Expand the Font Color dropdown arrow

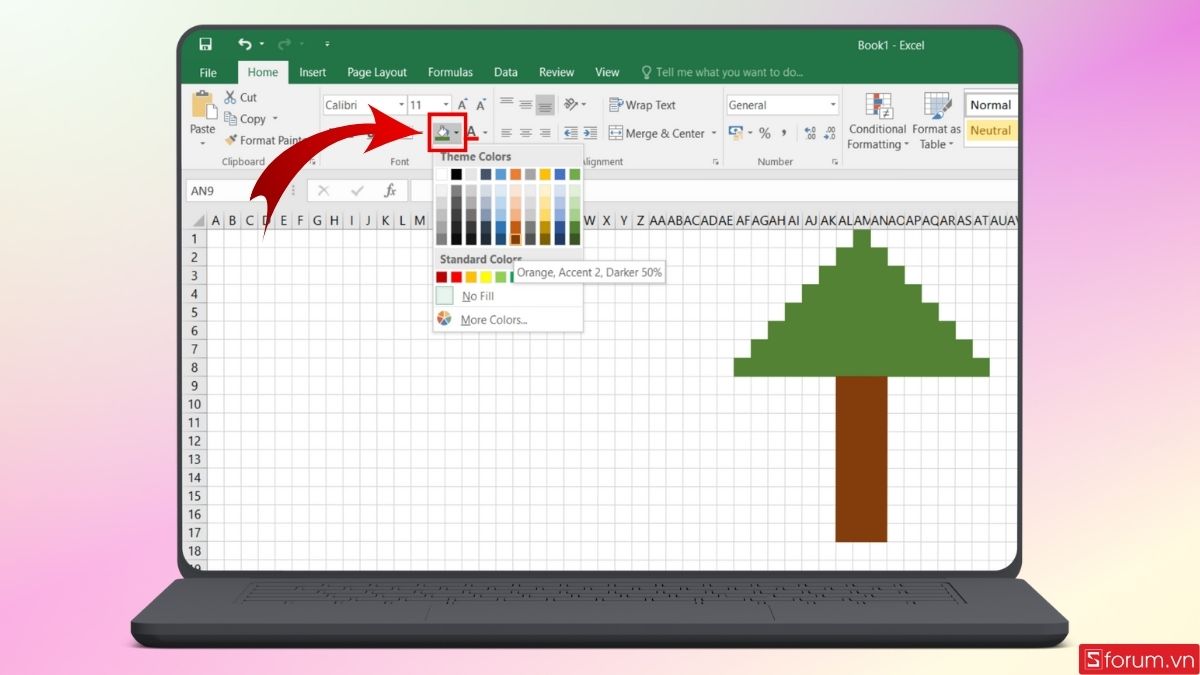point(486,133)
